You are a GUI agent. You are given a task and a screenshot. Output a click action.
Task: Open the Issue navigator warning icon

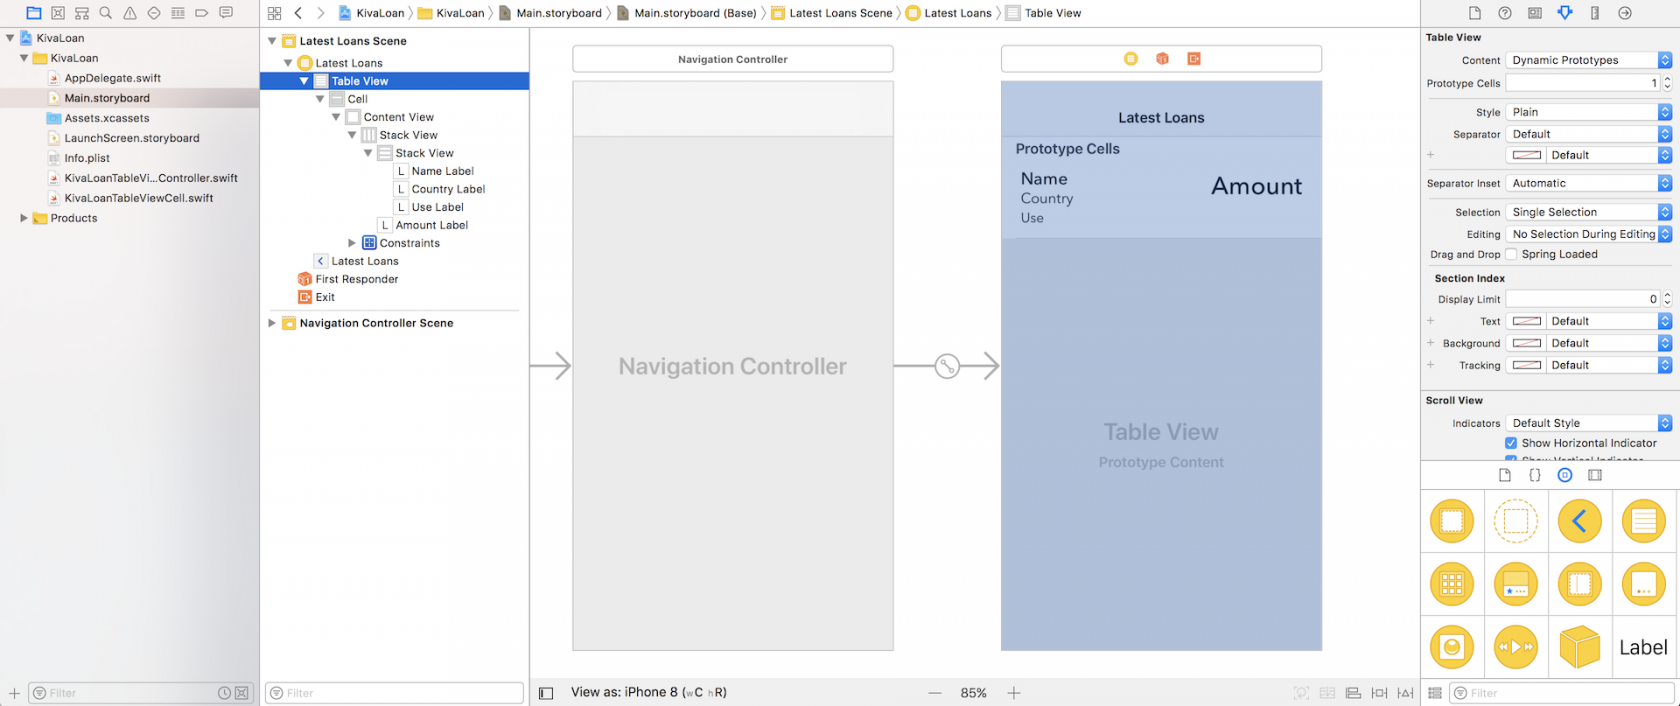pos(130,13)
